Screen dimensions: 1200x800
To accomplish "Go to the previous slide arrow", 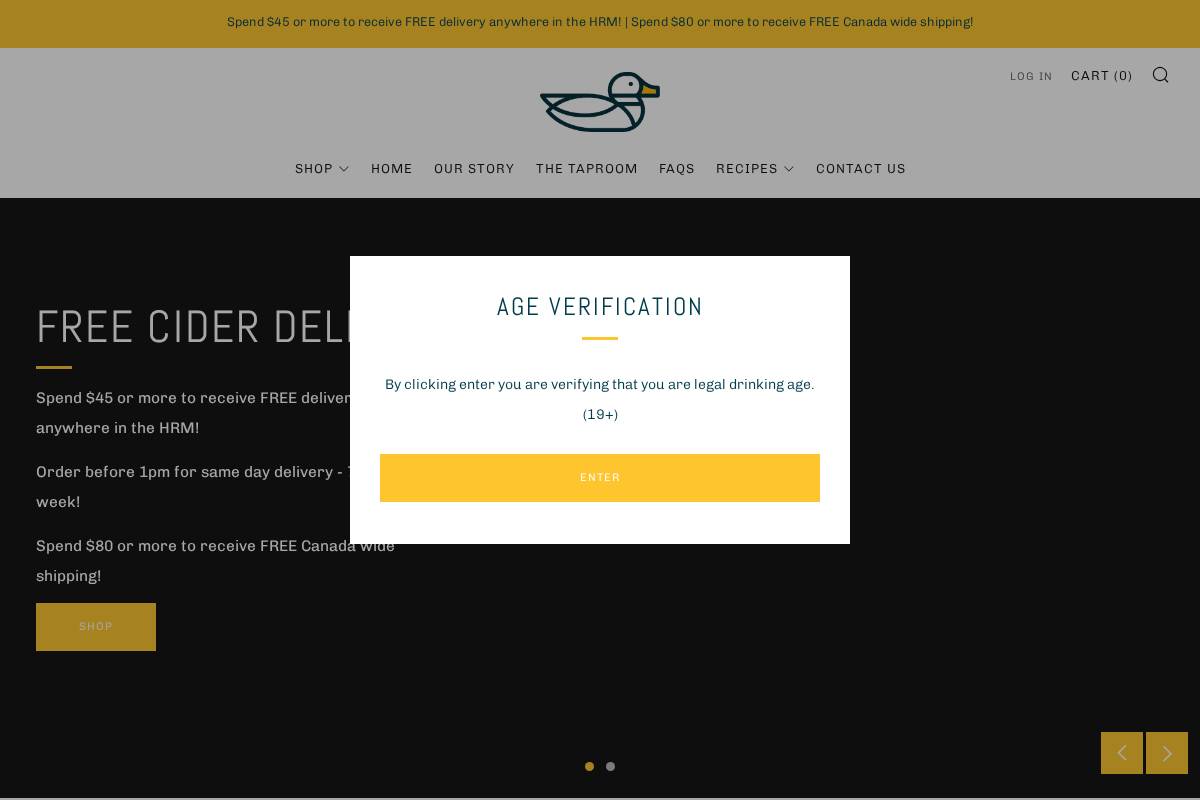I will click(1121, 753).
